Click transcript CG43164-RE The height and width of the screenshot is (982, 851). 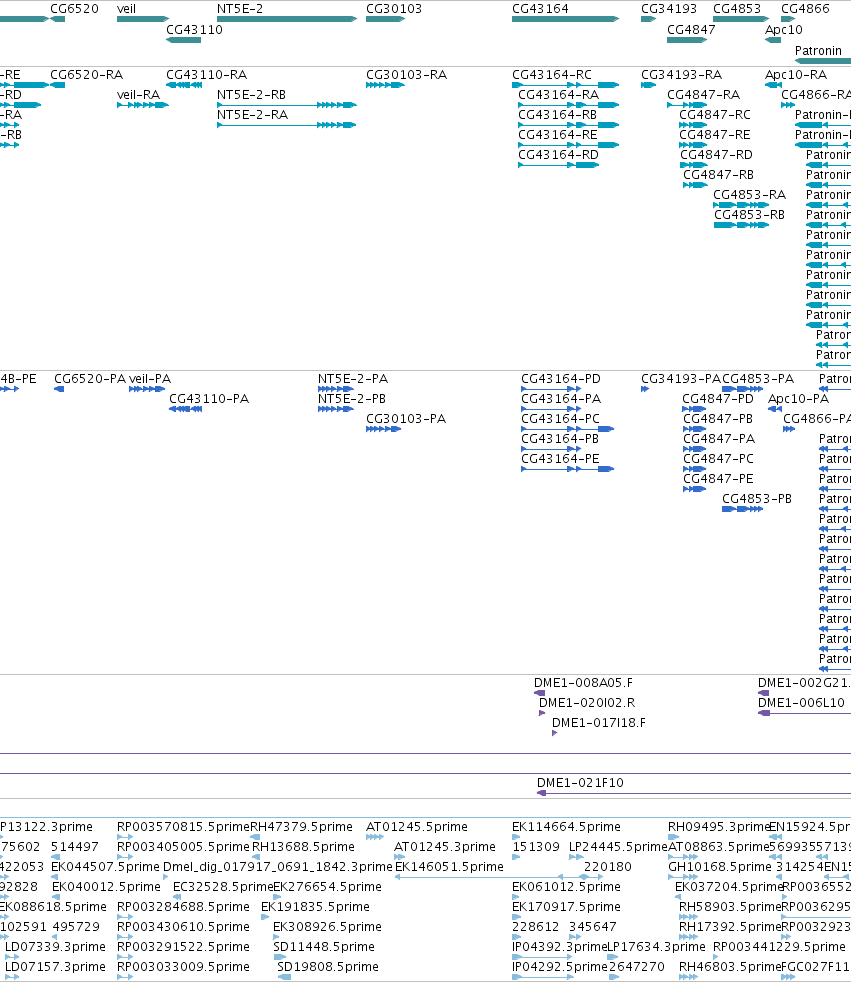tap(558, 135)
